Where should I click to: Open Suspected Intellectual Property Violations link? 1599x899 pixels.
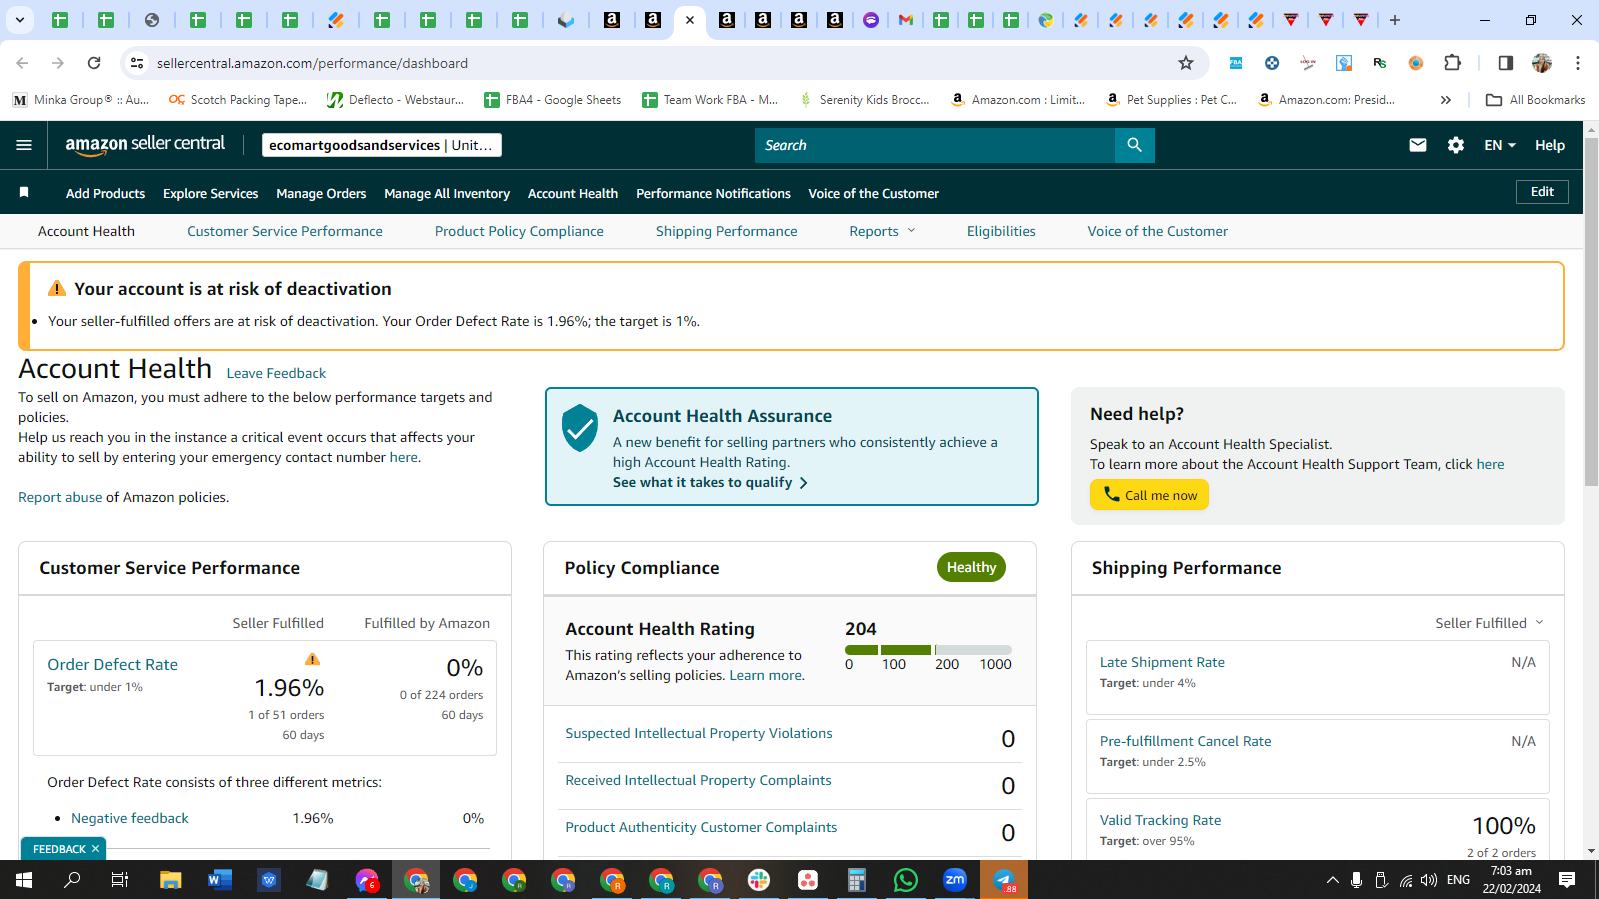[x=699, y=733]
